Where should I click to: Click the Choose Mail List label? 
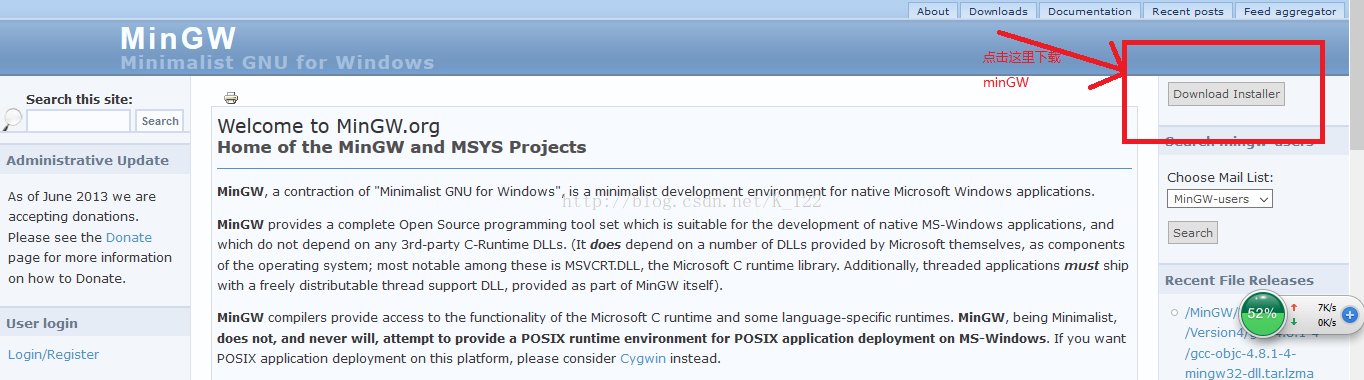[1220, 178]
